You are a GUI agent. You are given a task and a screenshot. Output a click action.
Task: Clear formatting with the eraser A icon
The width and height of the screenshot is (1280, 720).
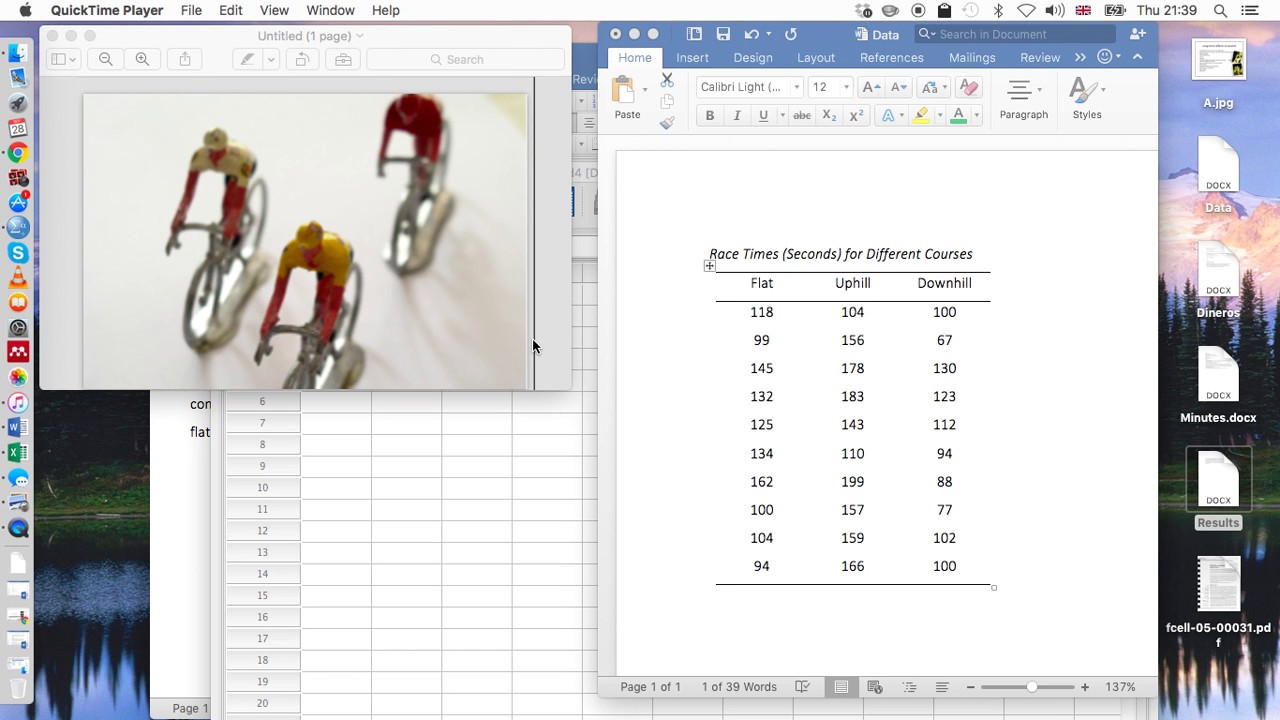coord(968,87)
